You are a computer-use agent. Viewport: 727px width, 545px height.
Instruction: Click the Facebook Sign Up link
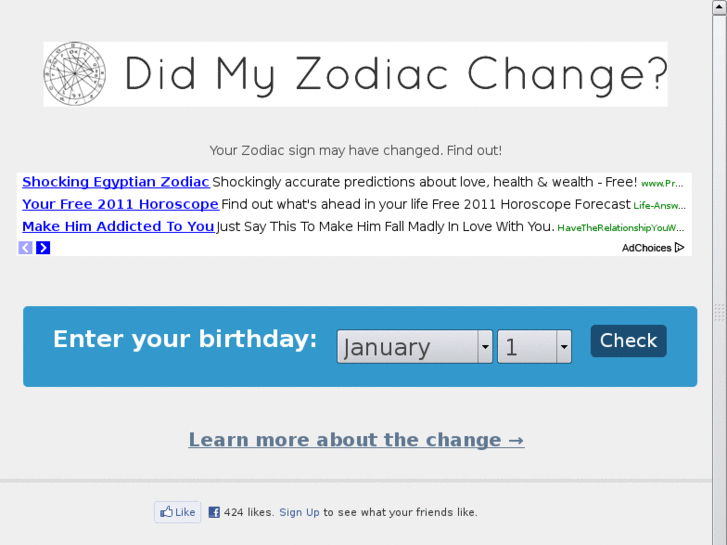[299, 512]
